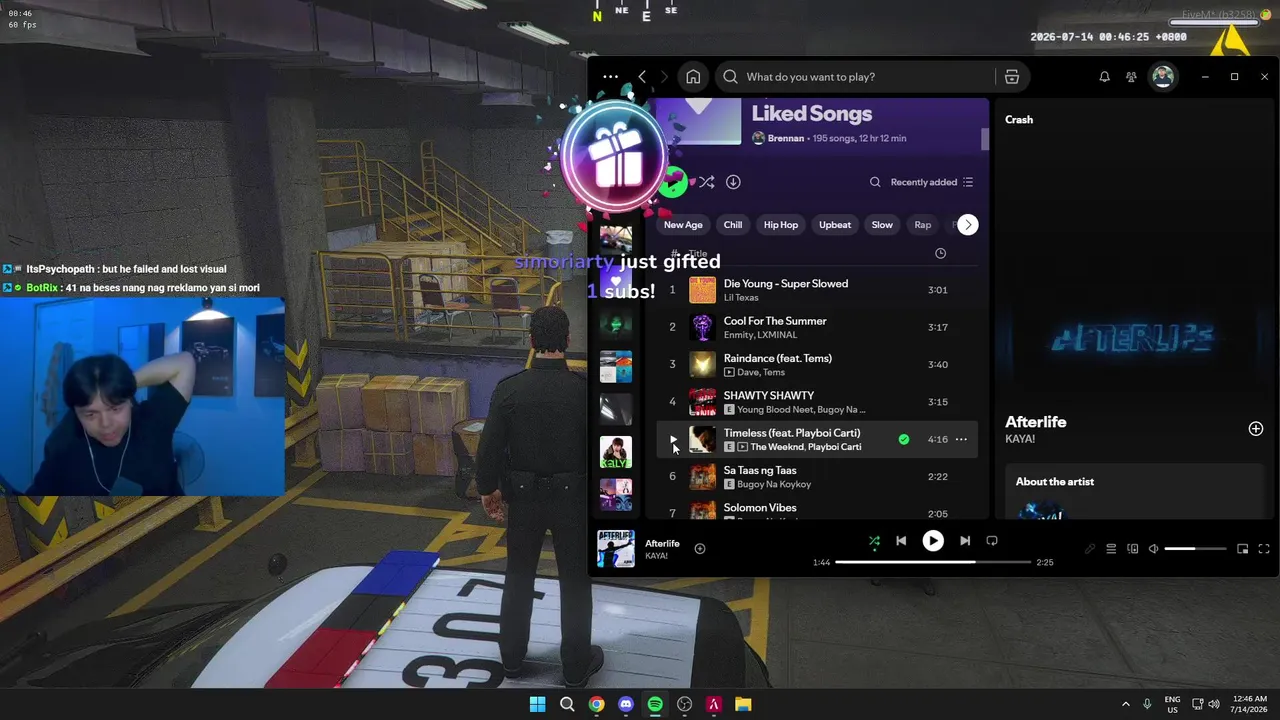Toggle shuffle in the player bar

coord(874,541)
